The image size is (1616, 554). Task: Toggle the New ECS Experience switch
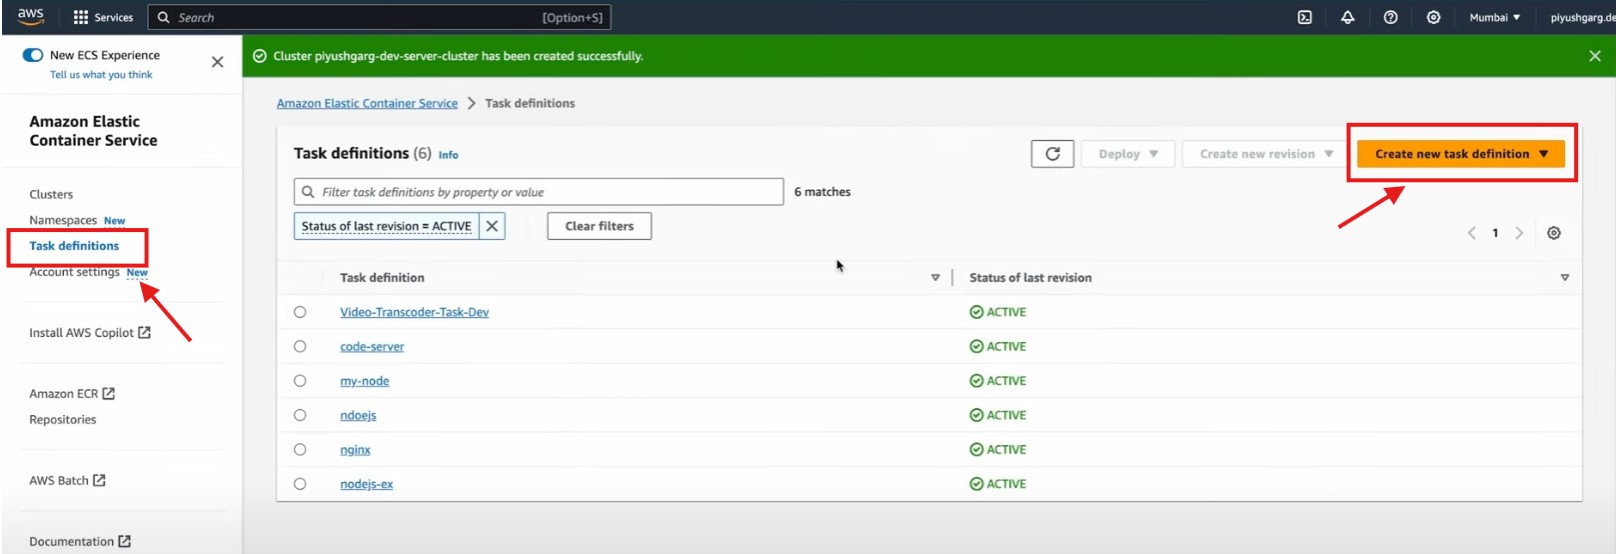coord(33,55)
